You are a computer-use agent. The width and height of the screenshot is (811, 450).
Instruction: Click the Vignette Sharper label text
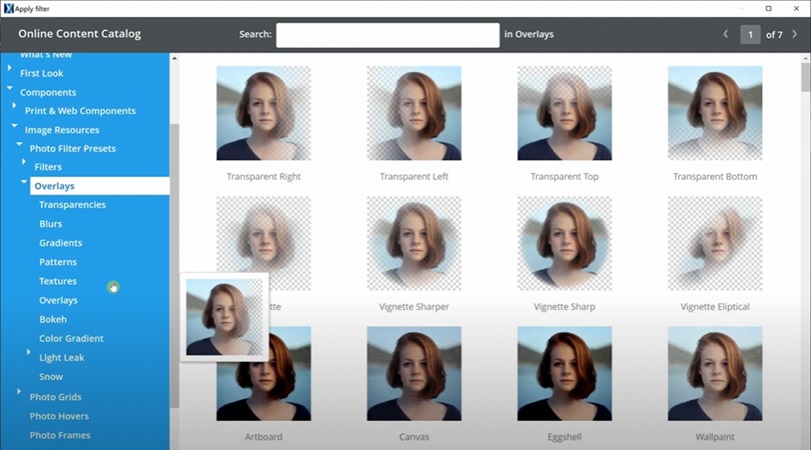pos(414,307)
